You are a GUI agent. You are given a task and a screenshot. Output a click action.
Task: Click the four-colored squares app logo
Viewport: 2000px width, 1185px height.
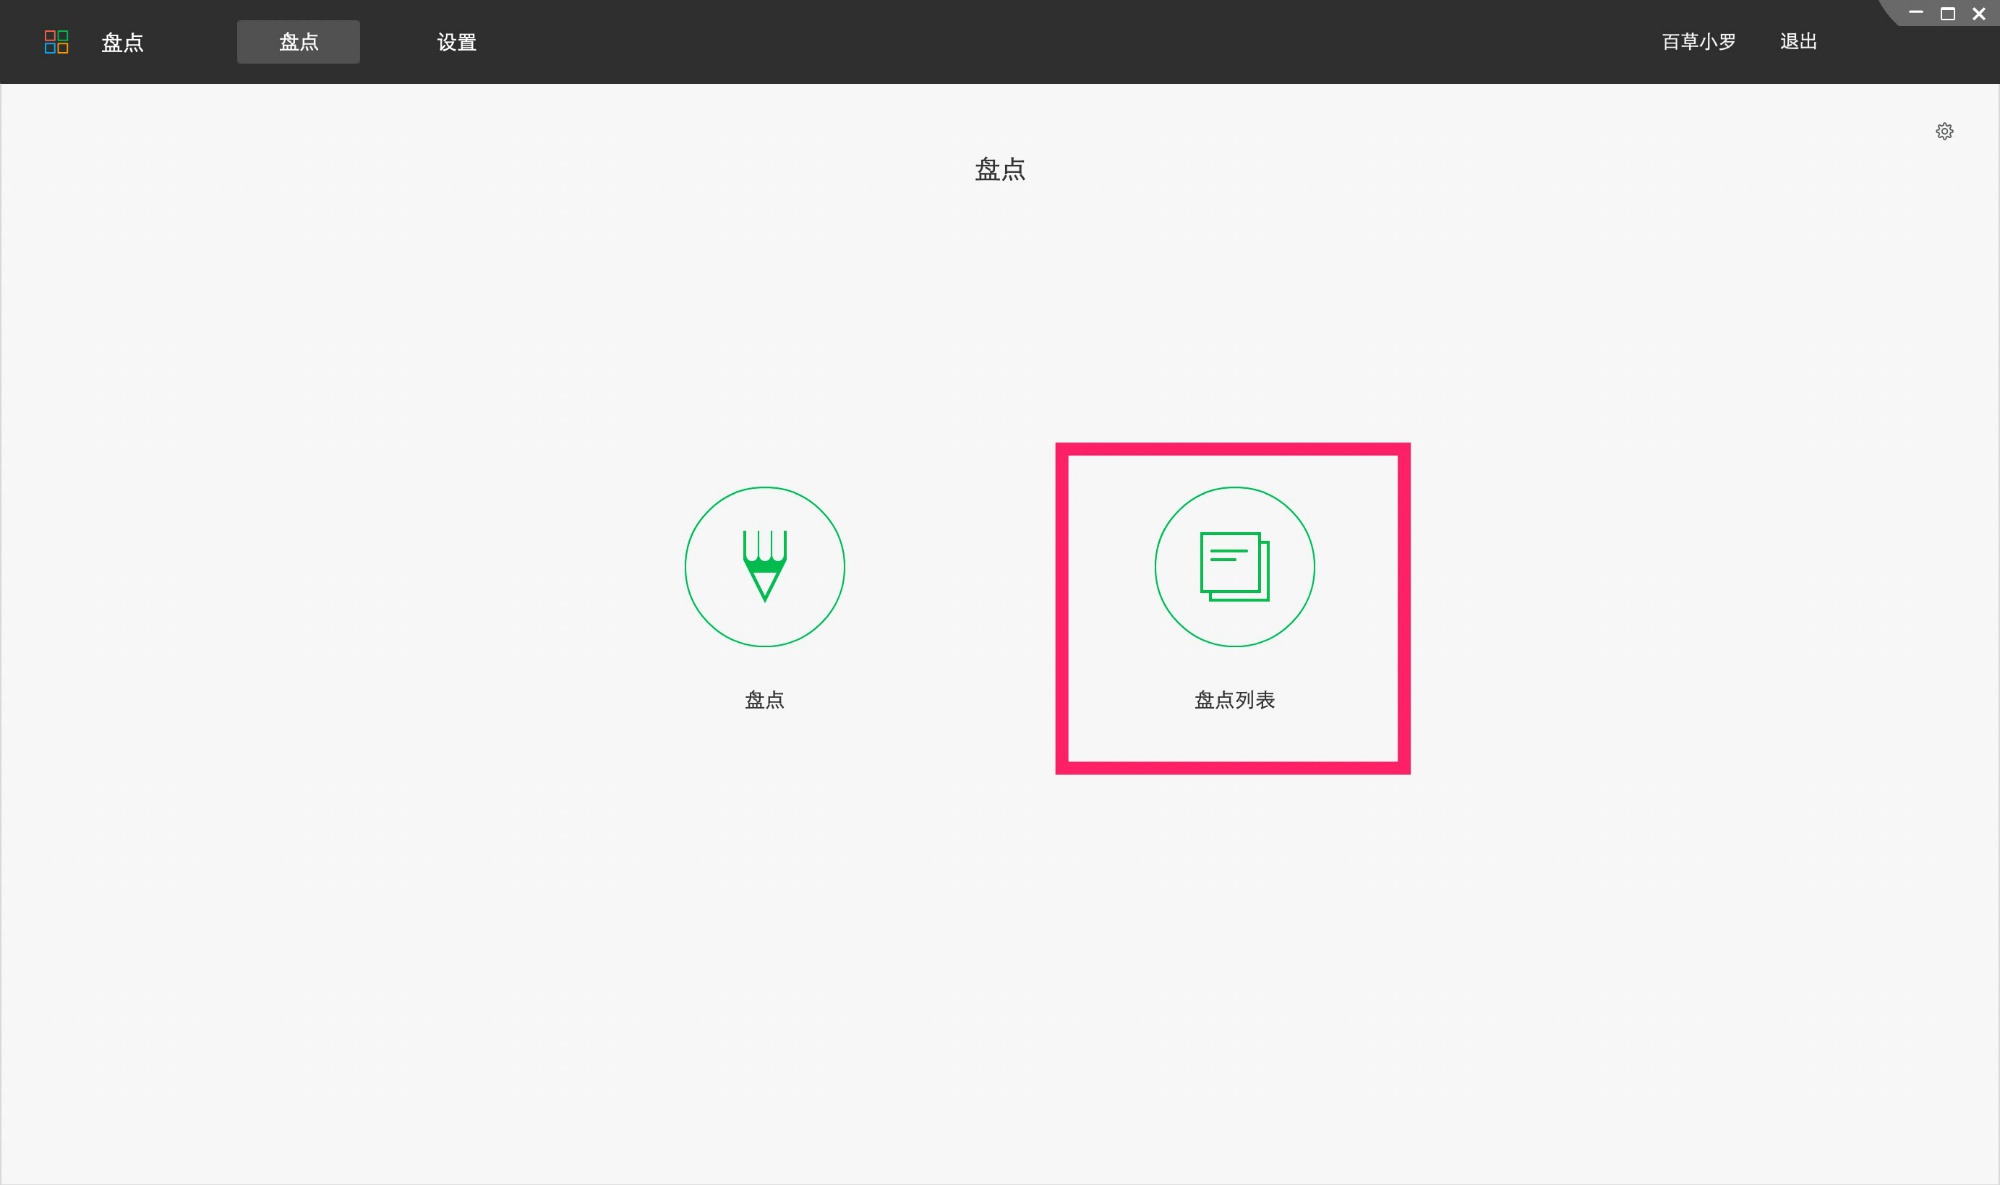[x=57, y=42]
